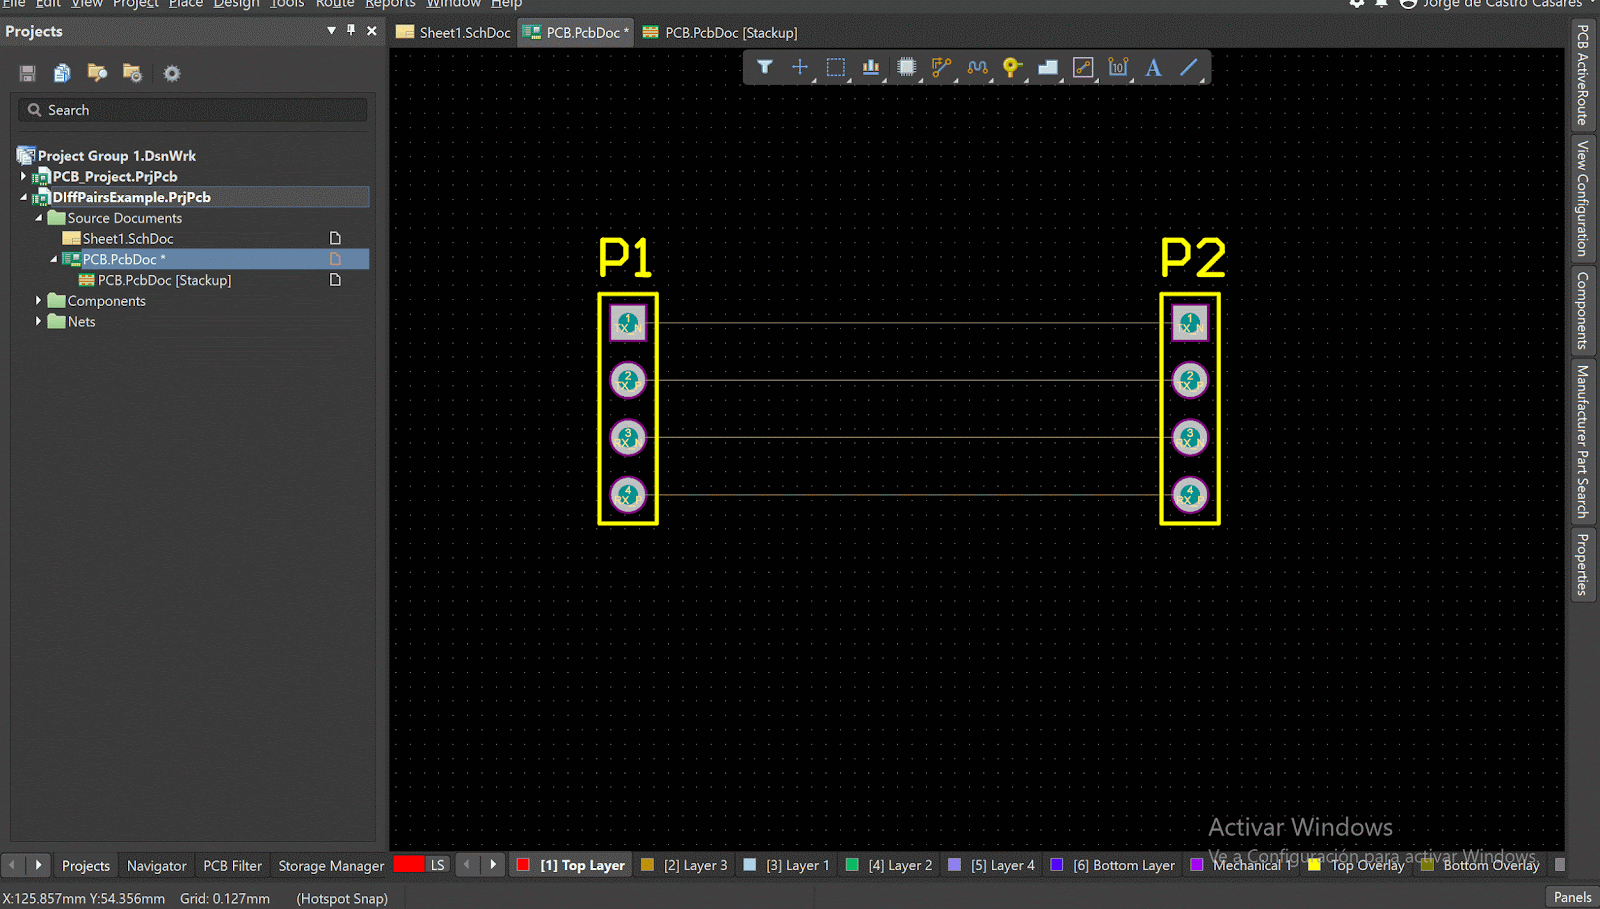The image size is (1600, 909).
Task: Click the red LS layer set swatch
Action: (x=409, y=864)
